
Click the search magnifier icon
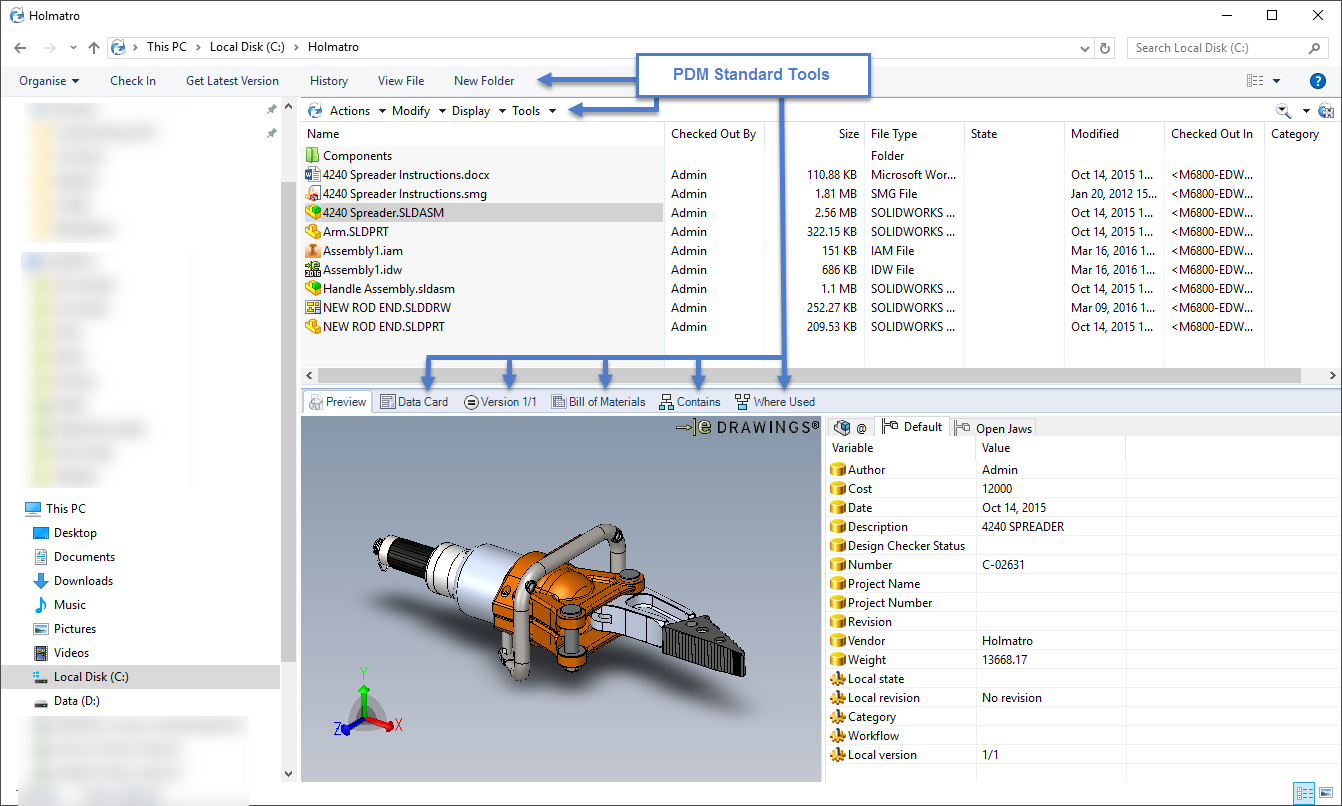click(1315, 47)
